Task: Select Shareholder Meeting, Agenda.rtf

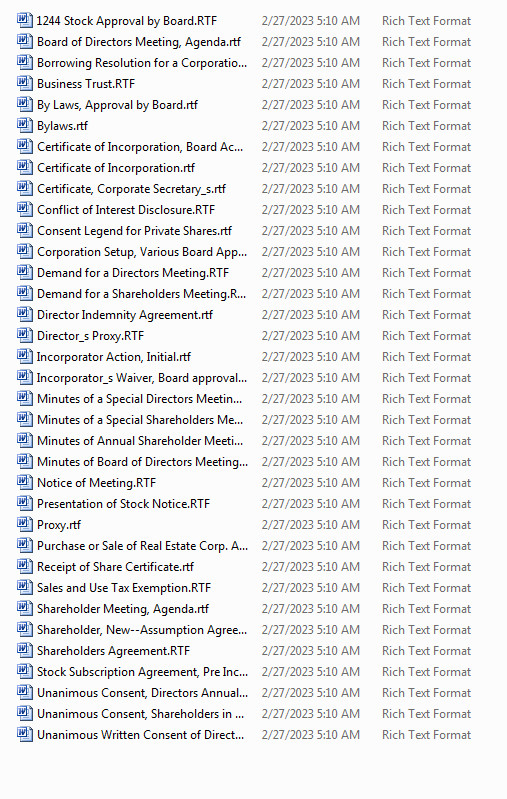Action: [123, 609]
